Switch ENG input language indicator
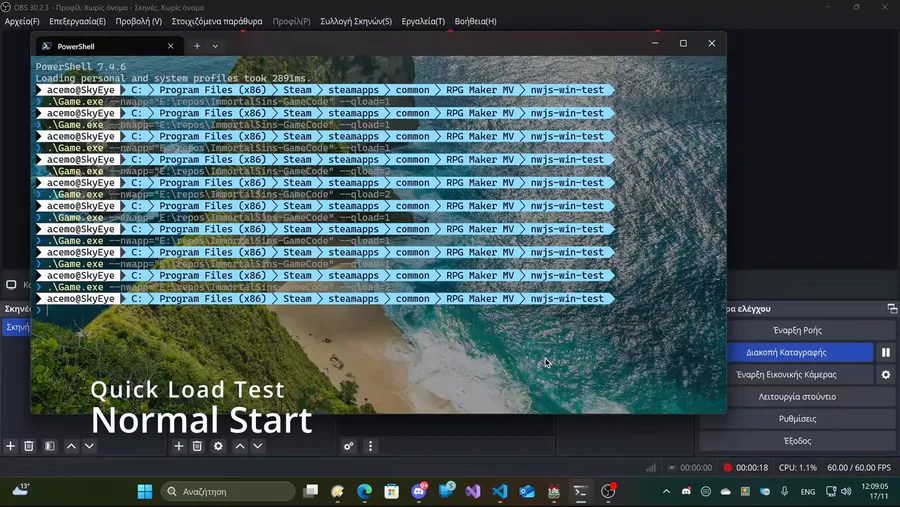The image size is (900, 507). pos(808,491)
